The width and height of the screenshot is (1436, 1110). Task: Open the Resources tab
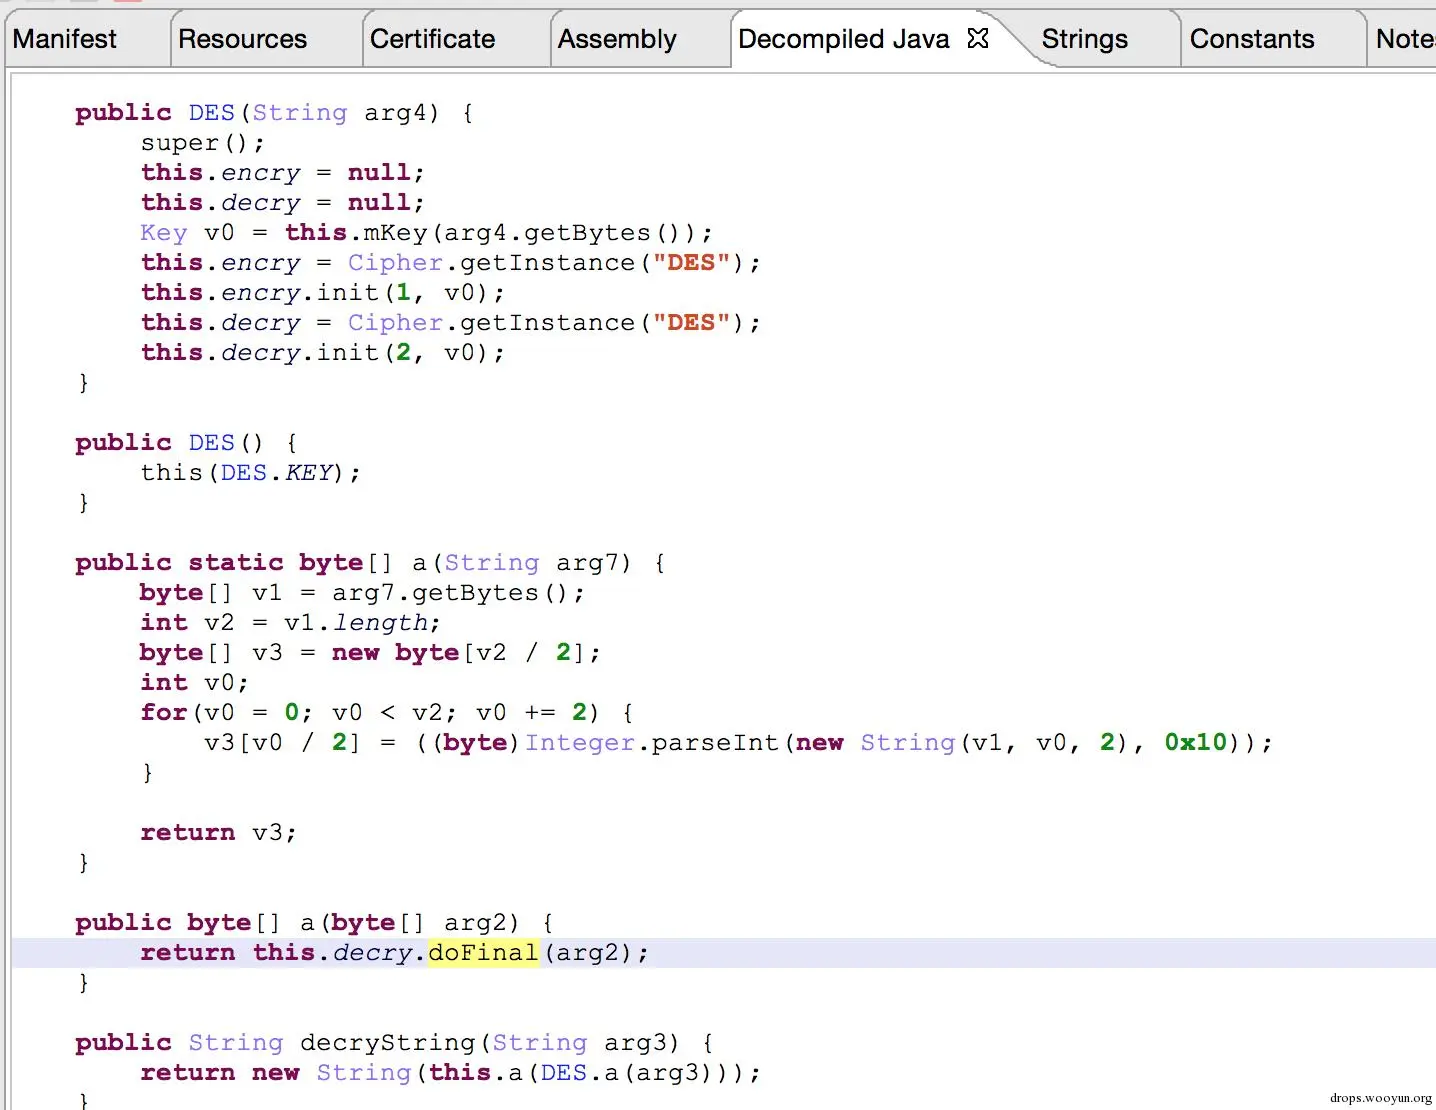(243, 39)
